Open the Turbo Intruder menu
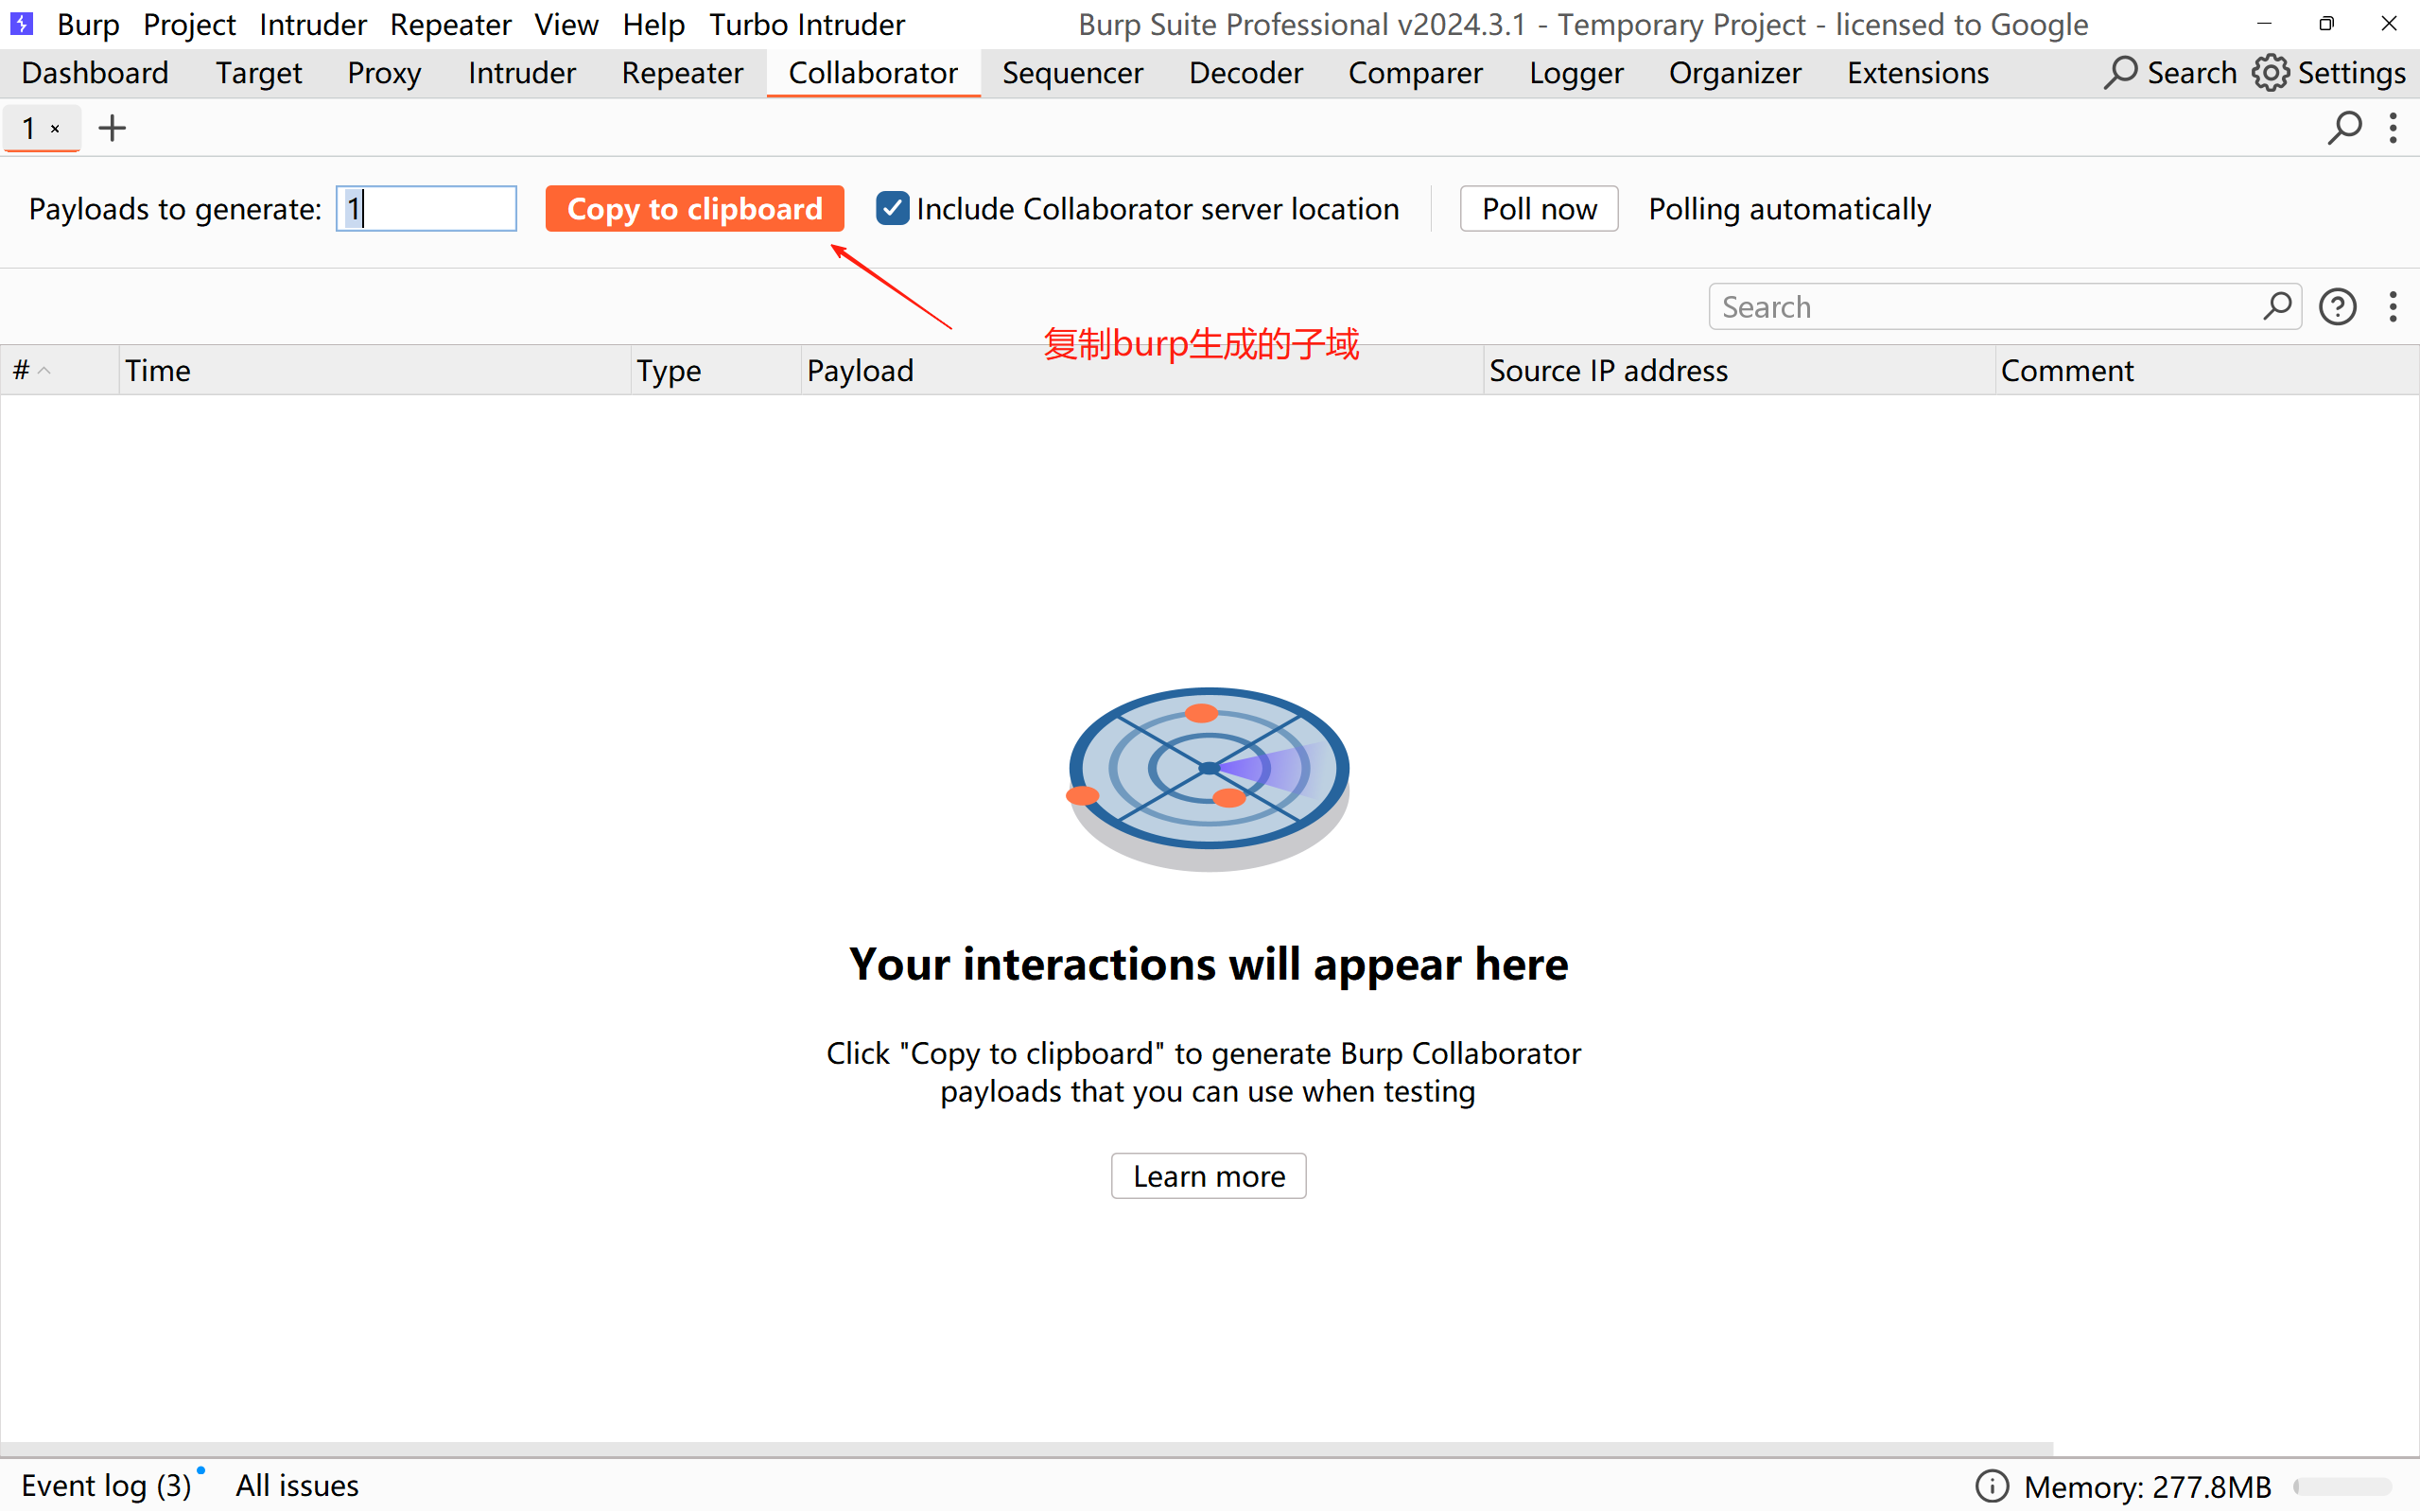2420x1512 pixels. tap(806, 24)
